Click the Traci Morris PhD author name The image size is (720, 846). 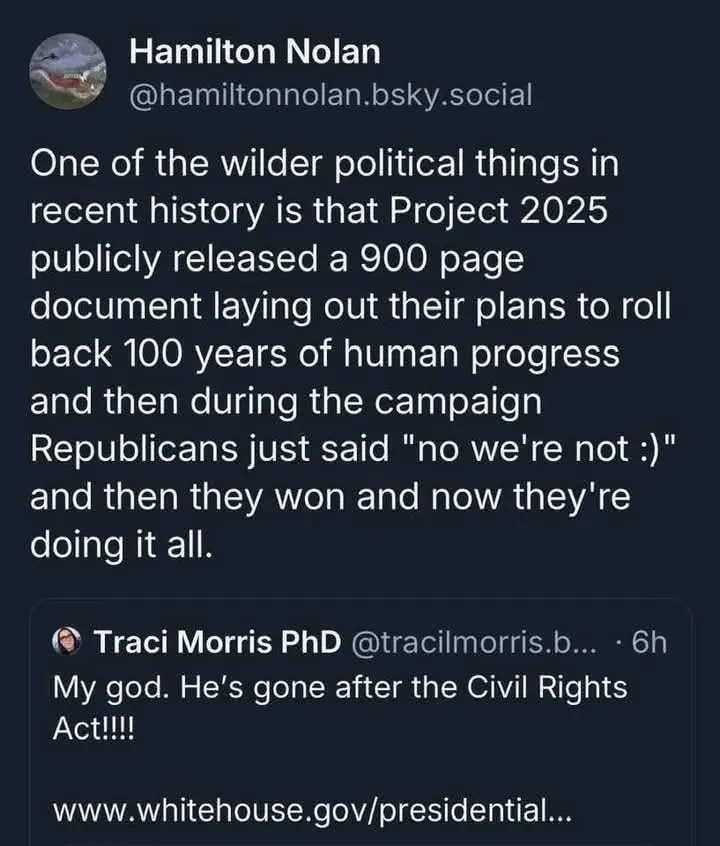click(217, 642)
